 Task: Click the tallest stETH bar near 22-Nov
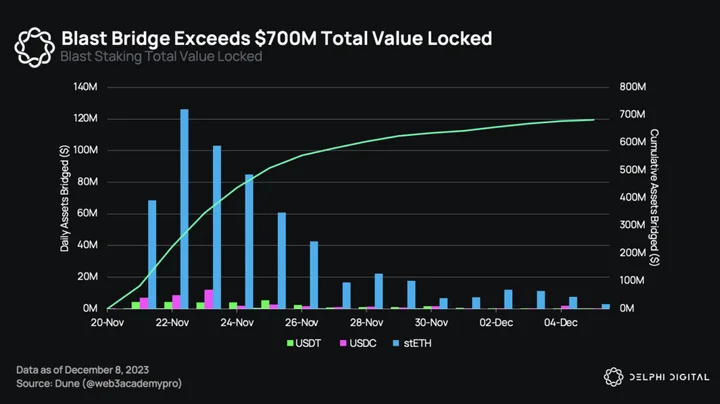point(185,209)
